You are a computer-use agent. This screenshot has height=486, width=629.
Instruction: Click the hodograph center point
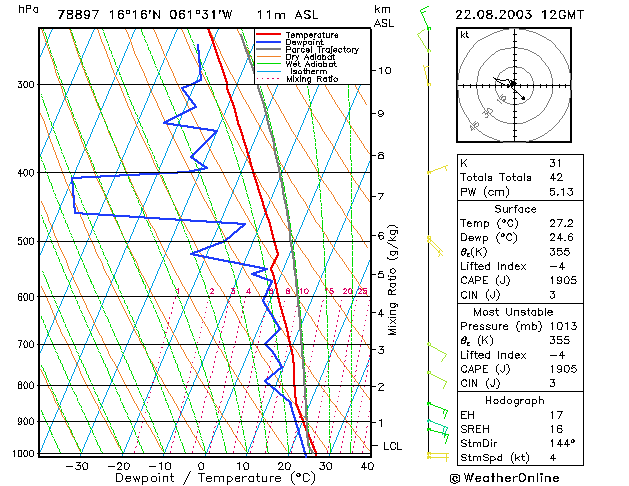click(x=514, y=85)
